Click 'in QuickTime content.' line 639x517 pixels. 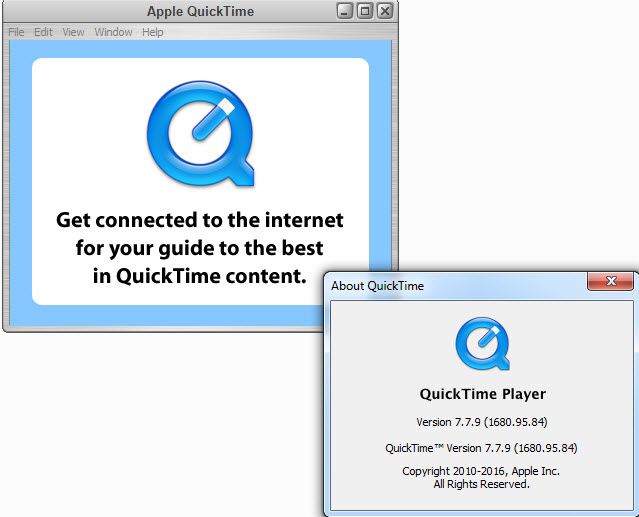pyautogui.click(x=200, y=276)
